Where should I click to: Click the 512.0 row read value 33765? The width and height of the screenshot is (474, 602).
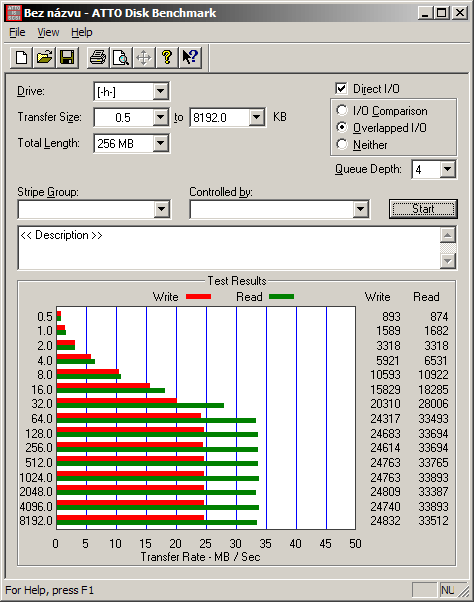[433, 463]
